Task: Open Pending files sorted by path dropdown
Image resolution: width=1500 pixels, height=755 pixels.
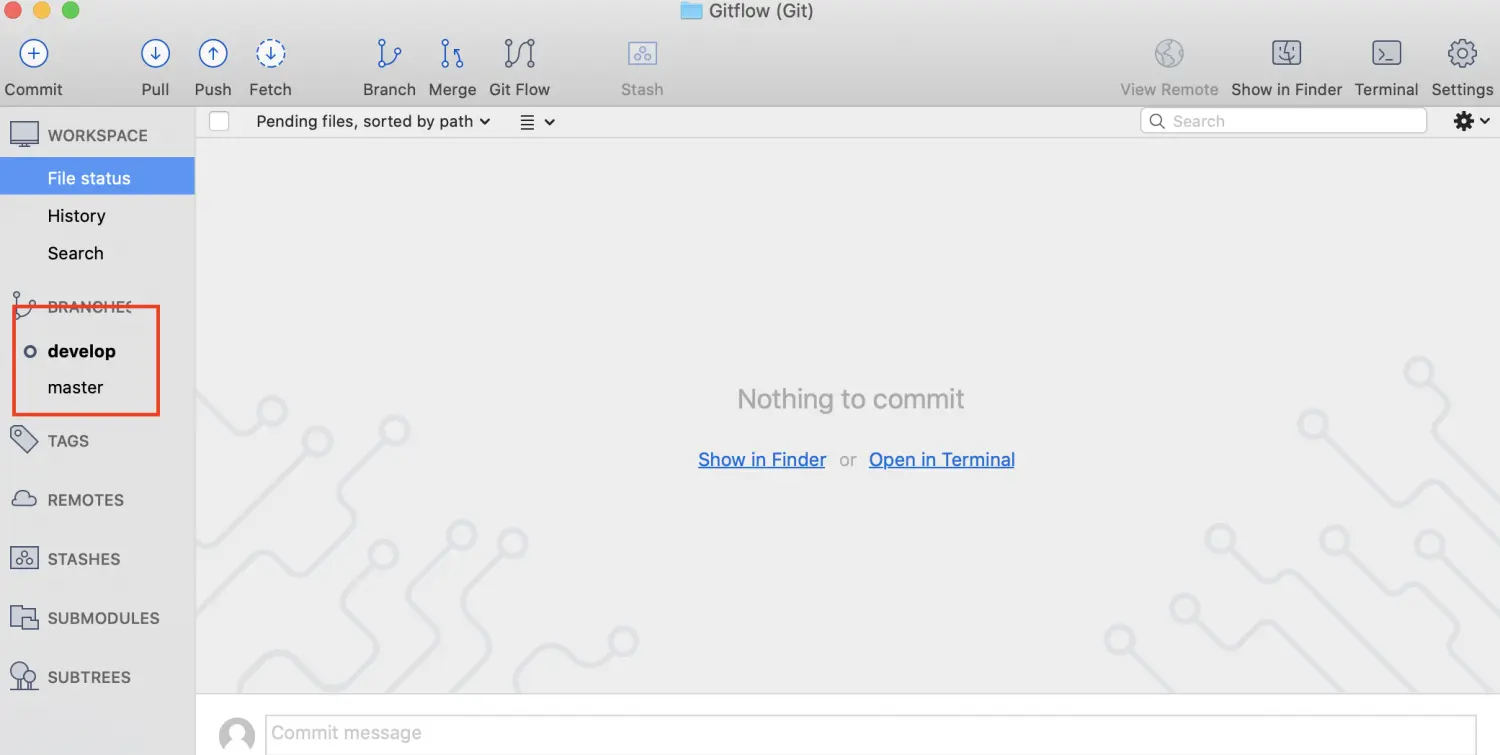Action: pos(373,121)
